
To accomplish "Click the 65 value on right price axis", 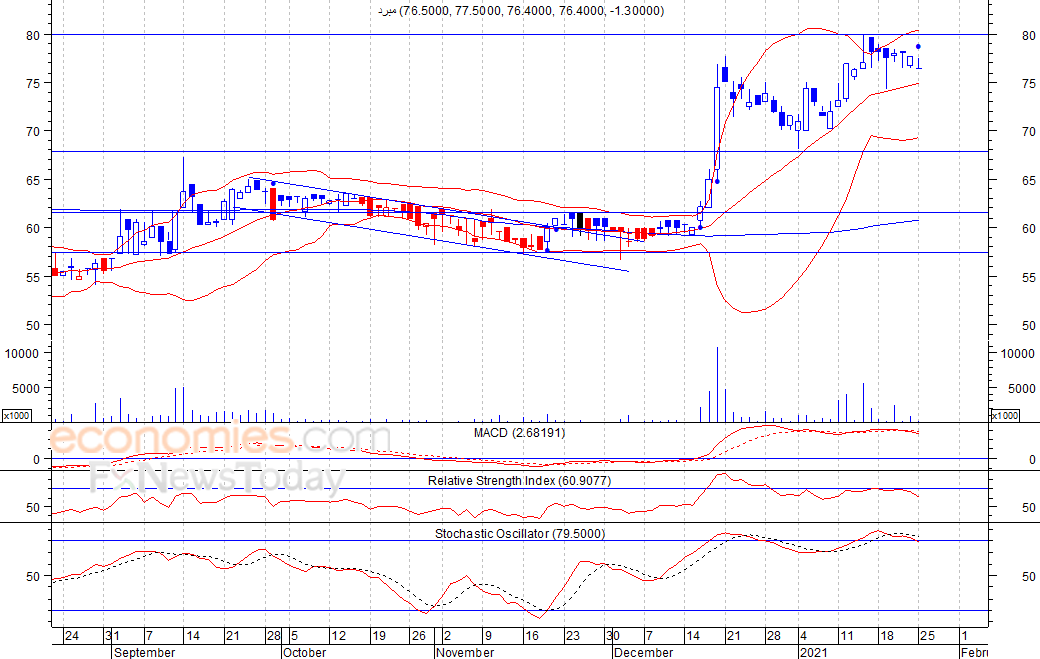I will pos(1029,180).
